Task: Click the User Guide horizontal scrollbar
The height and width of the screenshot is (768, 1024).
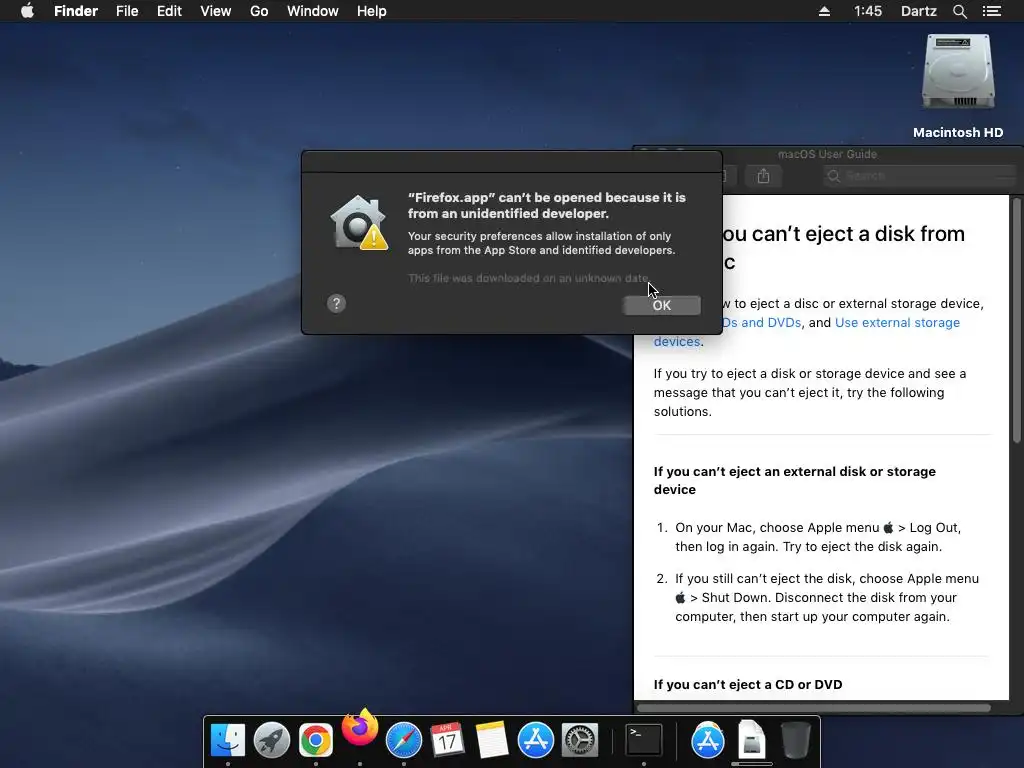Action: pyautogui.click(x=814, y=708)
